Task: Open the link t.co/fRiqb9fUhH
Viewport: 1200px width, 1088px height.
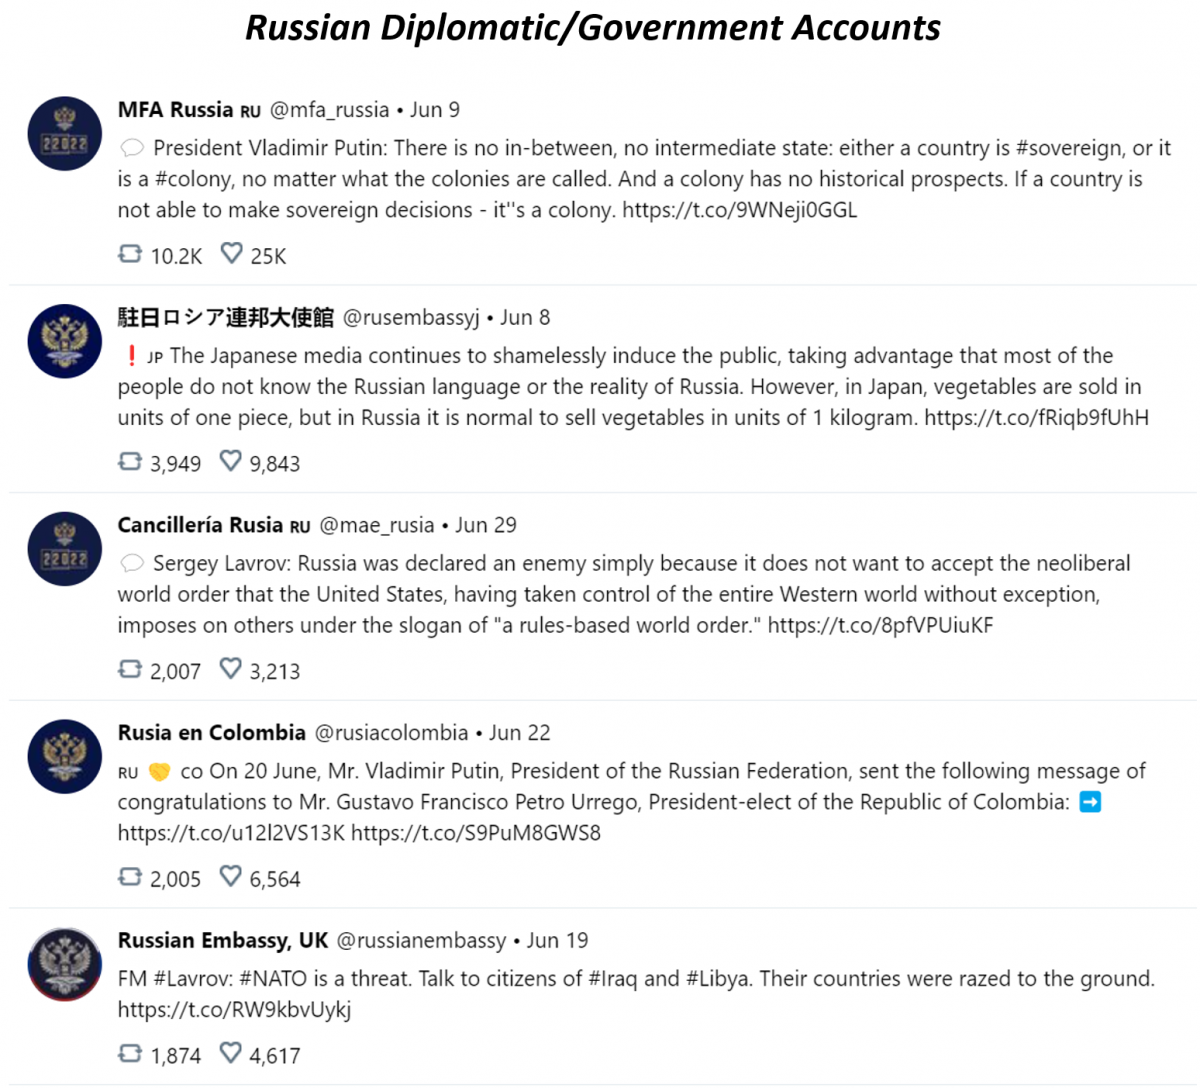Action: pos(1036,418)
